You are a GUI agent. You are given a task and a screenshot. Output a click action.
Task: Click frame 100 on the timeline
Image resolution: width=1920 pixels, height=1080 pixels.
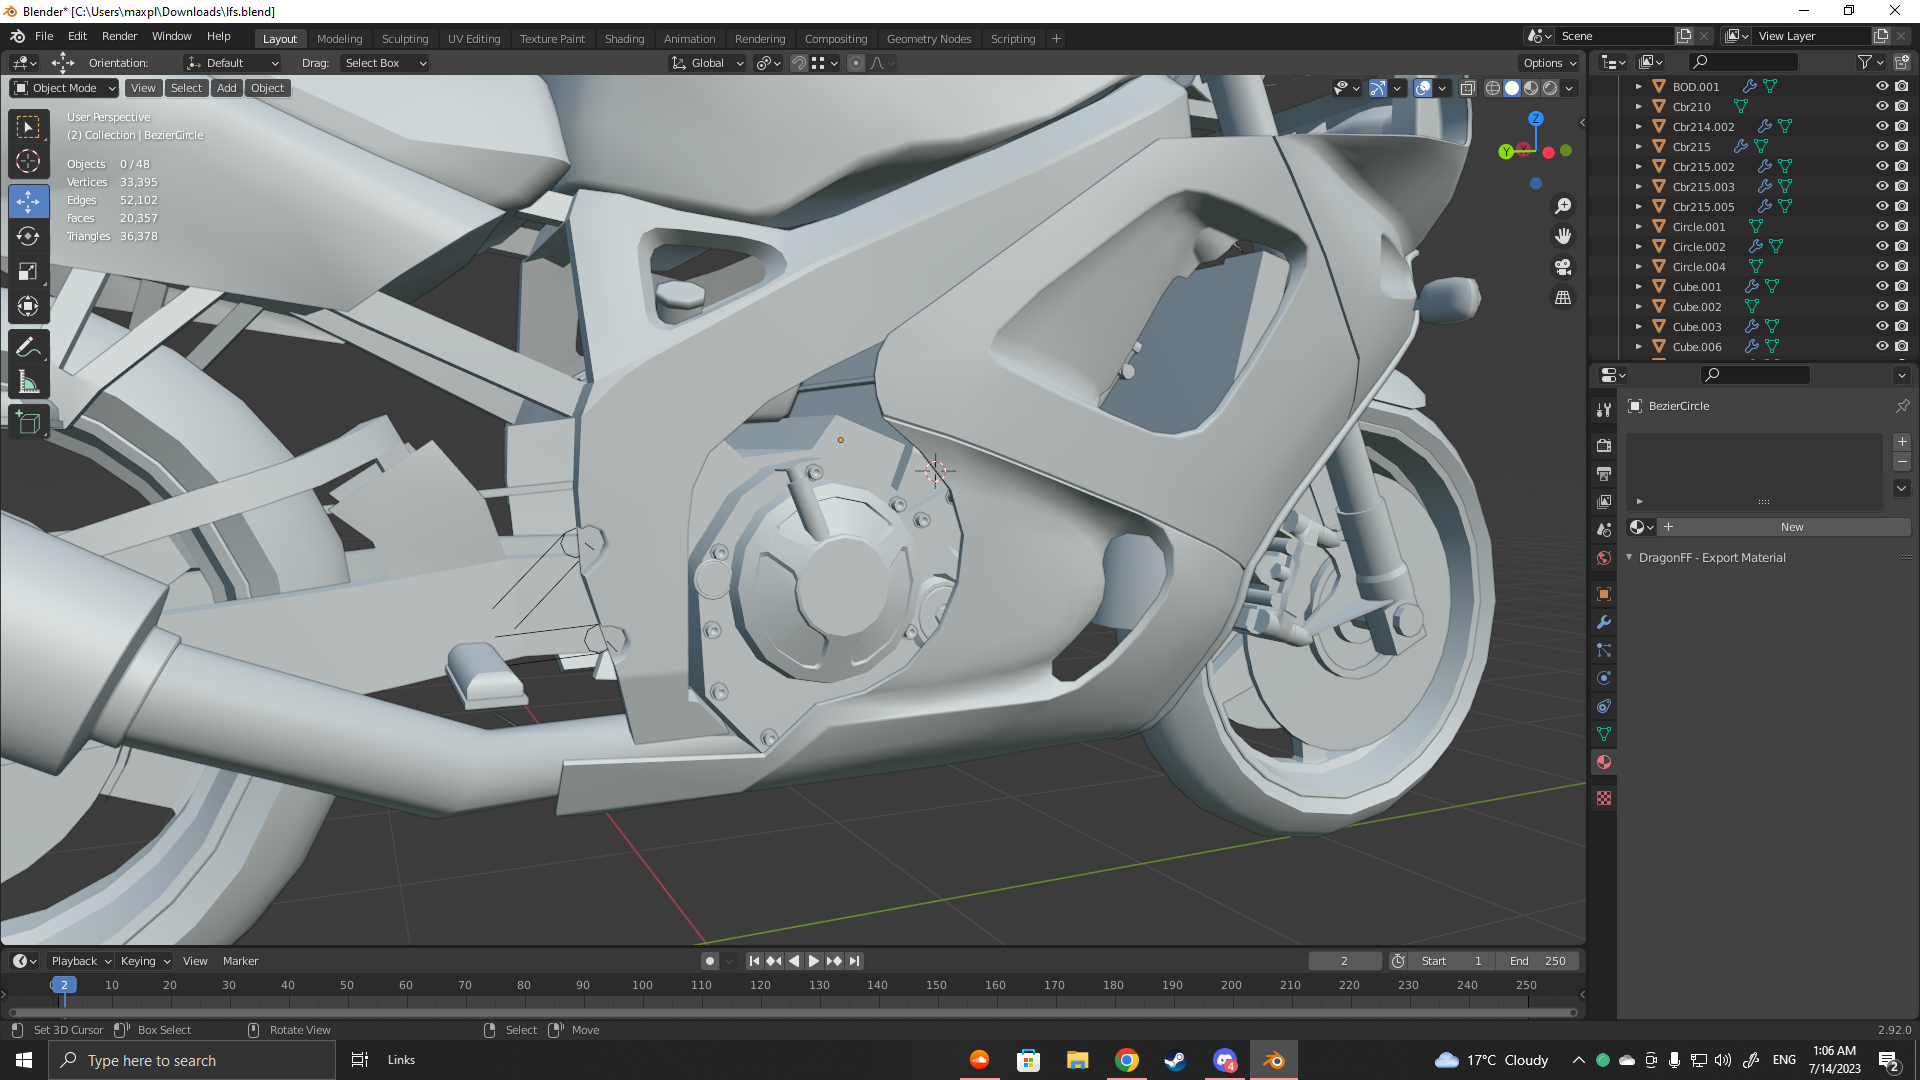tap(642, 985)
